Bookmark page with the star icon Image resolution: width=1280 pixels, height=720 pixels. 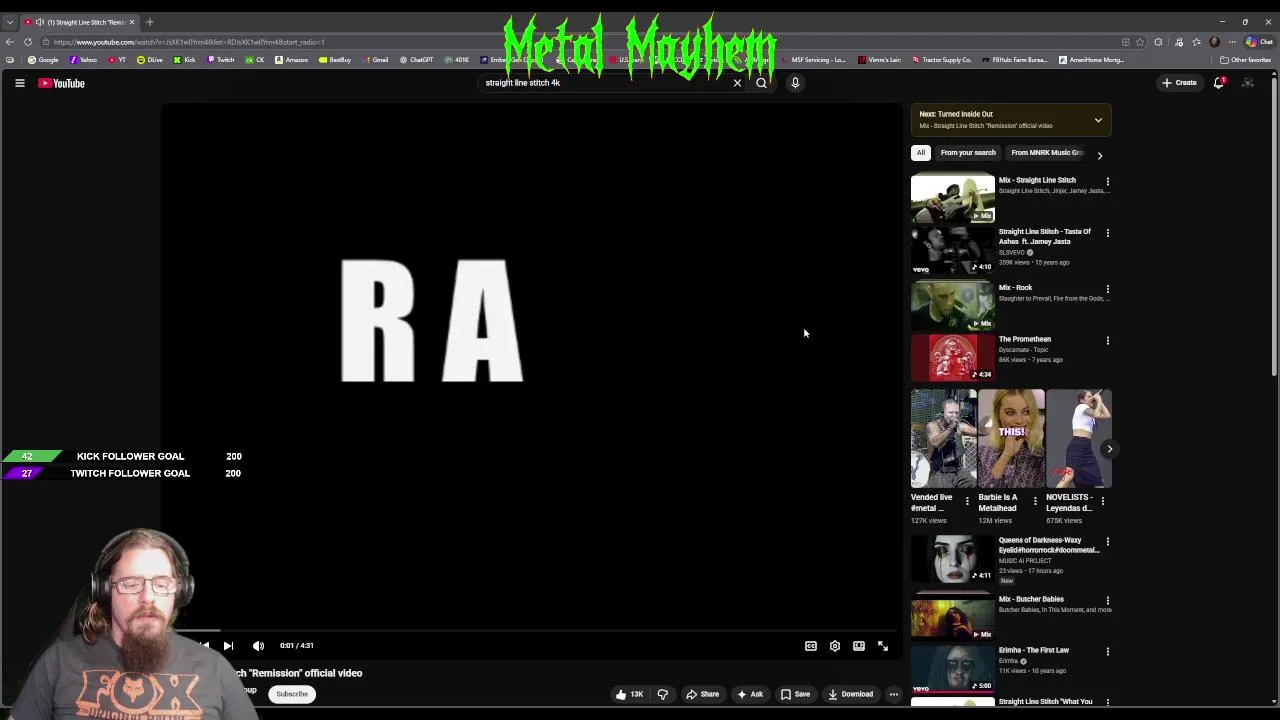click(1140, 42)
